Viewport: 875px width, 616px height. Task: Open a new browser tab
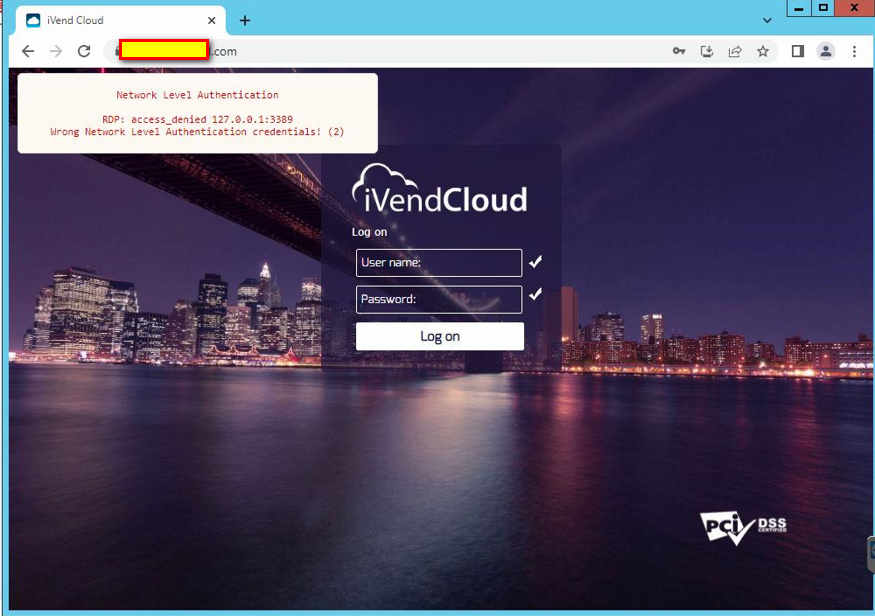pyautogui.click(x=244, y=21)
